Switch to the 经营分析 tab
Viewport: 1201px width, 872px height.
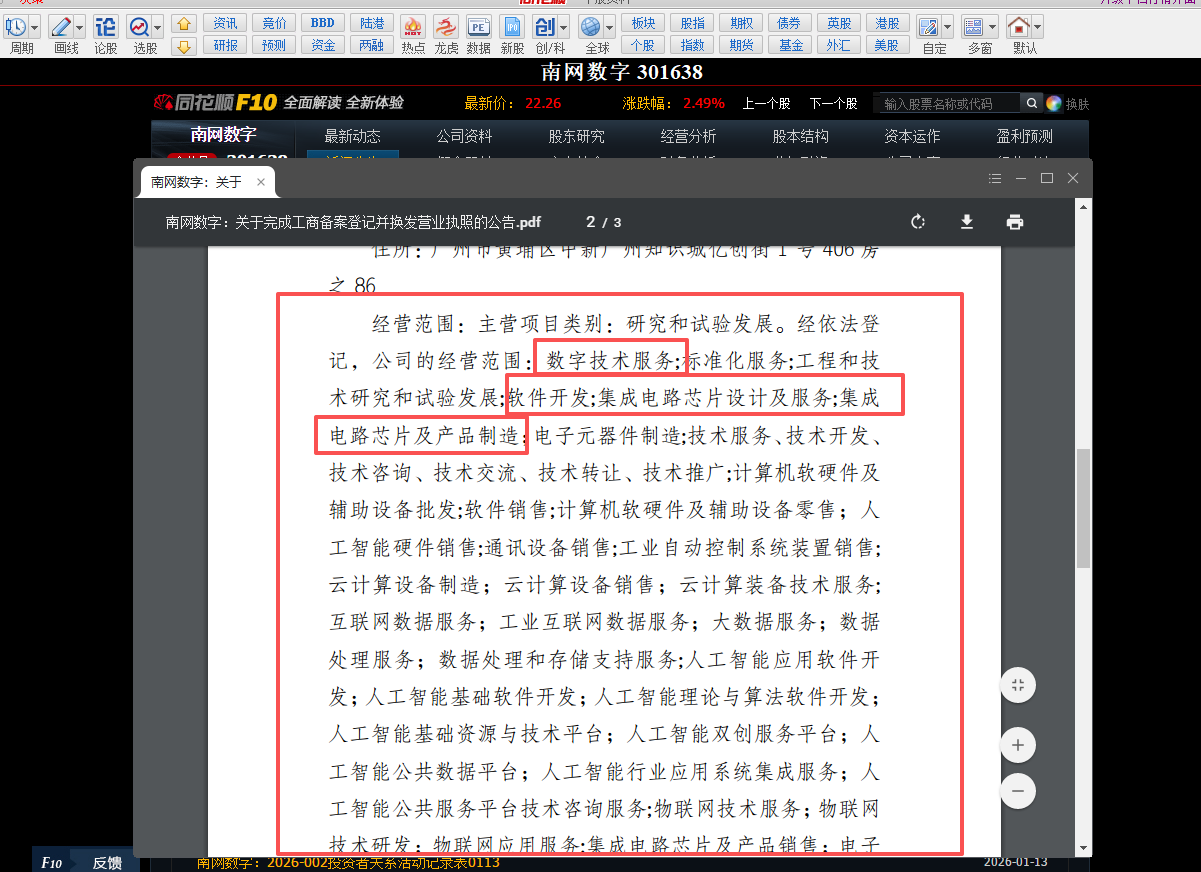click(x=688, y=136)
